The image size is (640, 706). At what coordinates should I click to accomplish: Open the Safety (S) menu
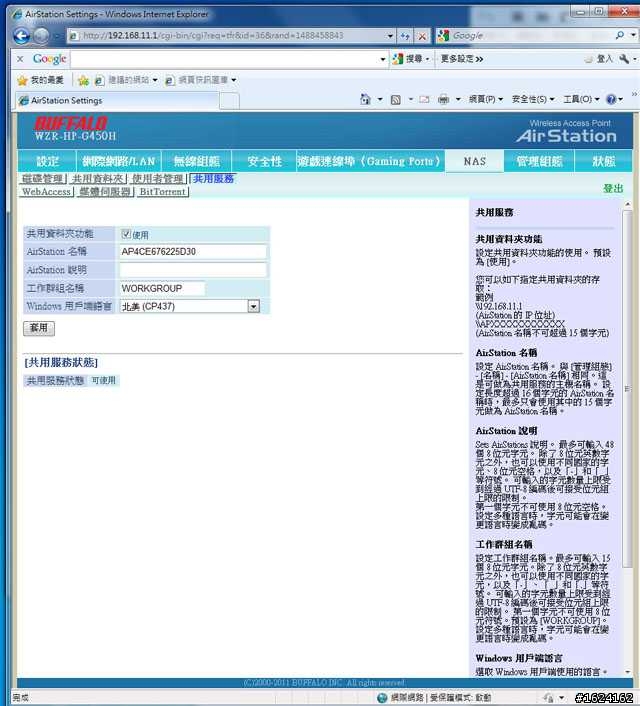pyautogui.click(x=533, y=100)
